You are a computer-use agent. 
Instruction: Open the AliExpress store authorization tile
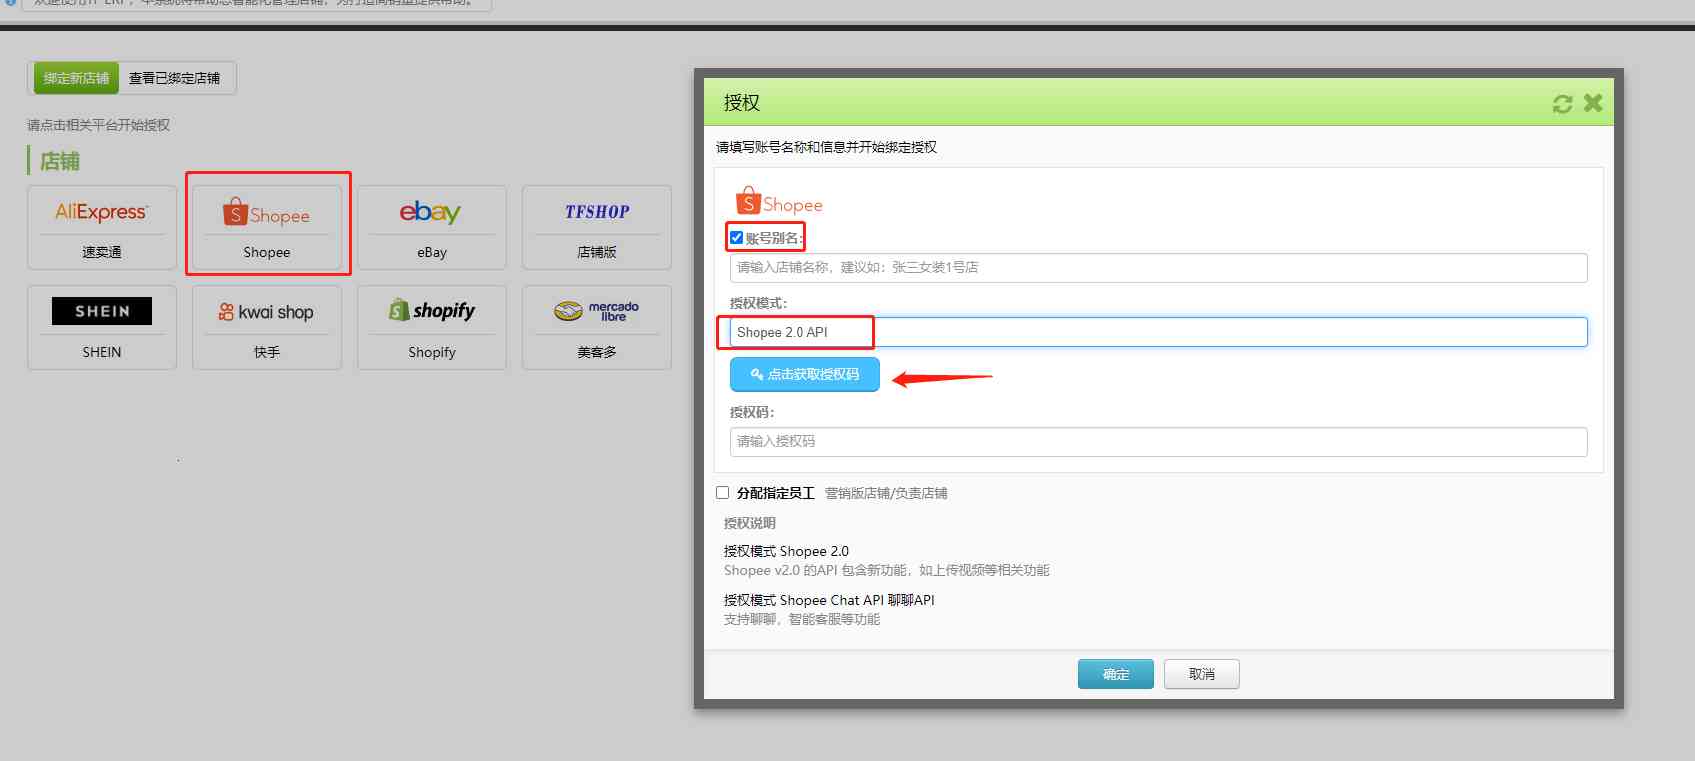pos(102,227)
